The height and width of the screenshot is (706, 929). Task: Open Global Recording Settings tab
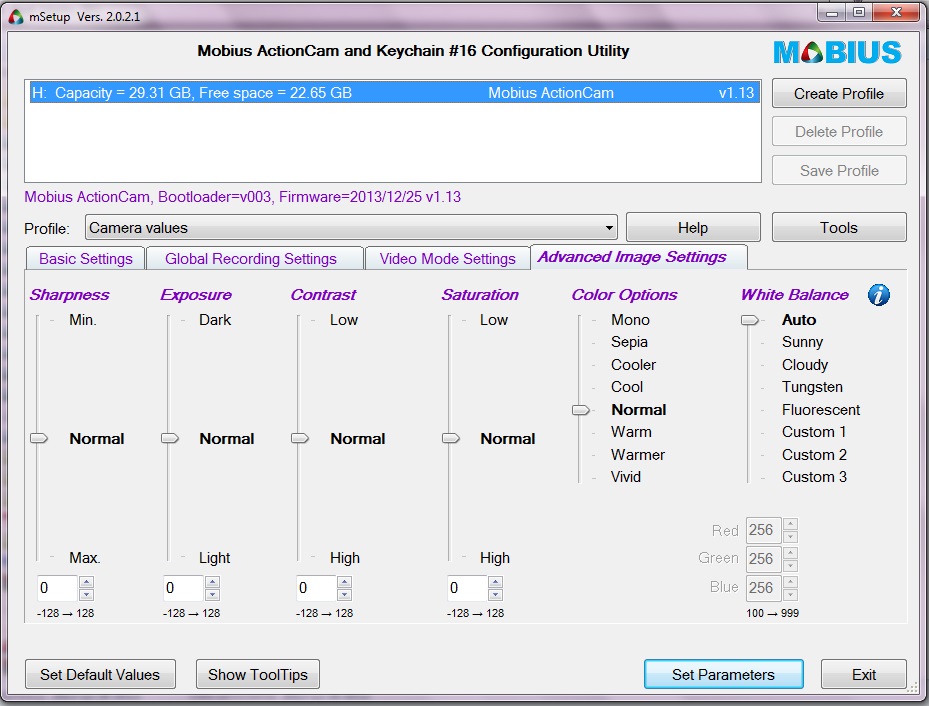pos(251,259)
